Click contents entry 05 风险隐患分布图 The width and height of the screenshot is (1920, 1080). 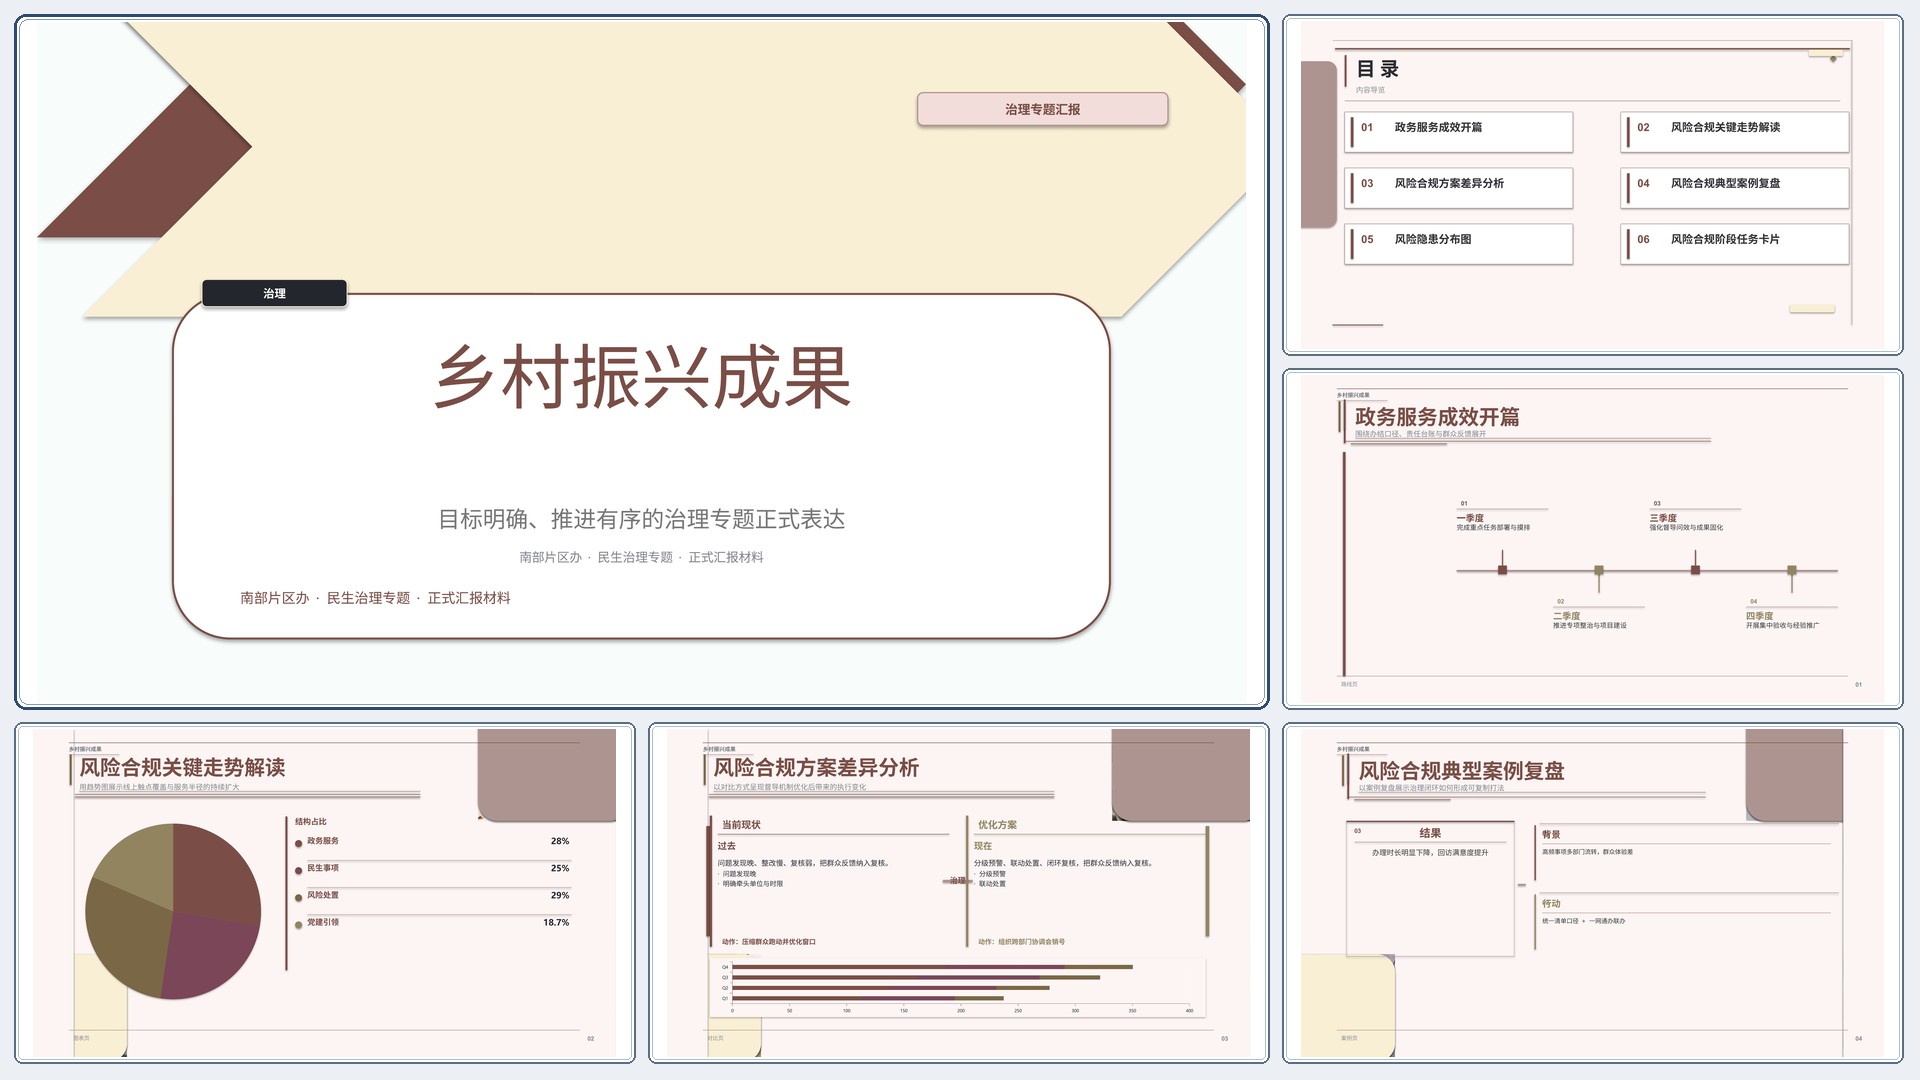(1458, 244)
